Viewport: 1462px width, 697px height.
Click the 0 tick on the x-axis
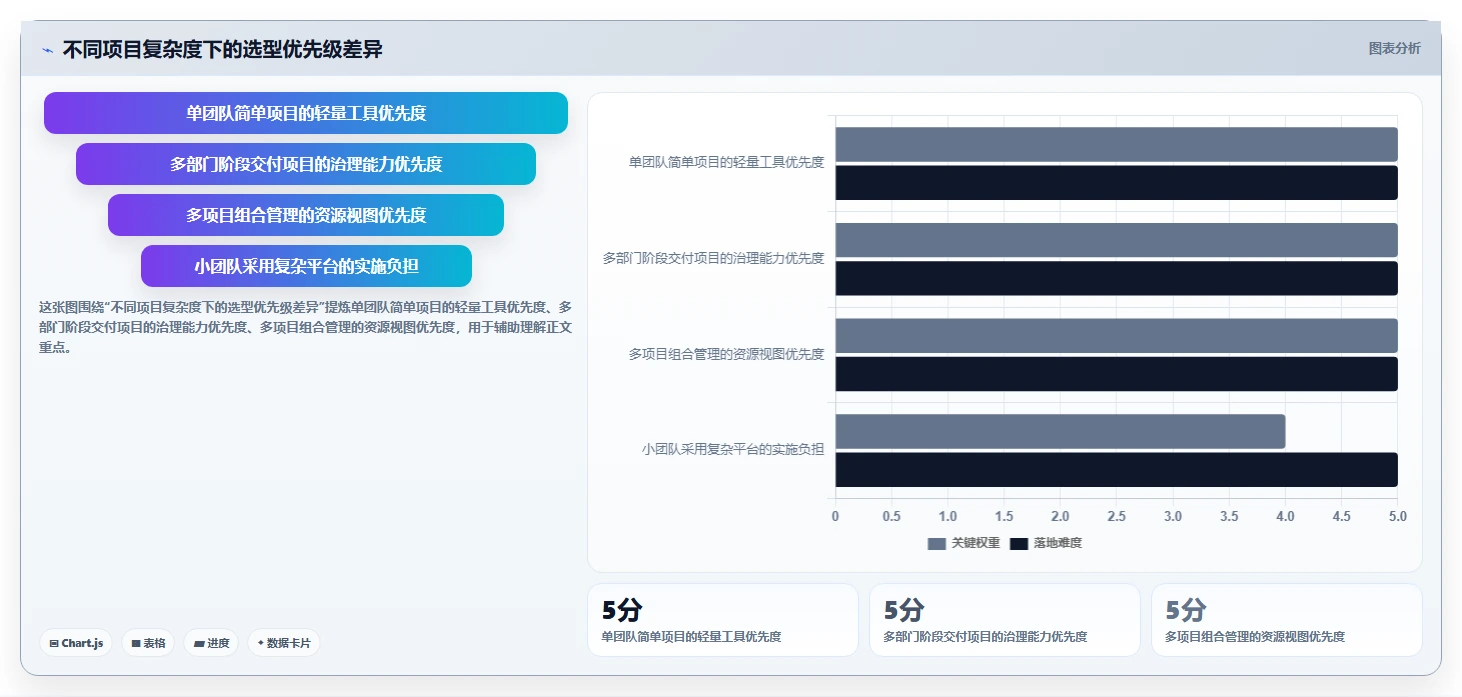coord(836,516)
